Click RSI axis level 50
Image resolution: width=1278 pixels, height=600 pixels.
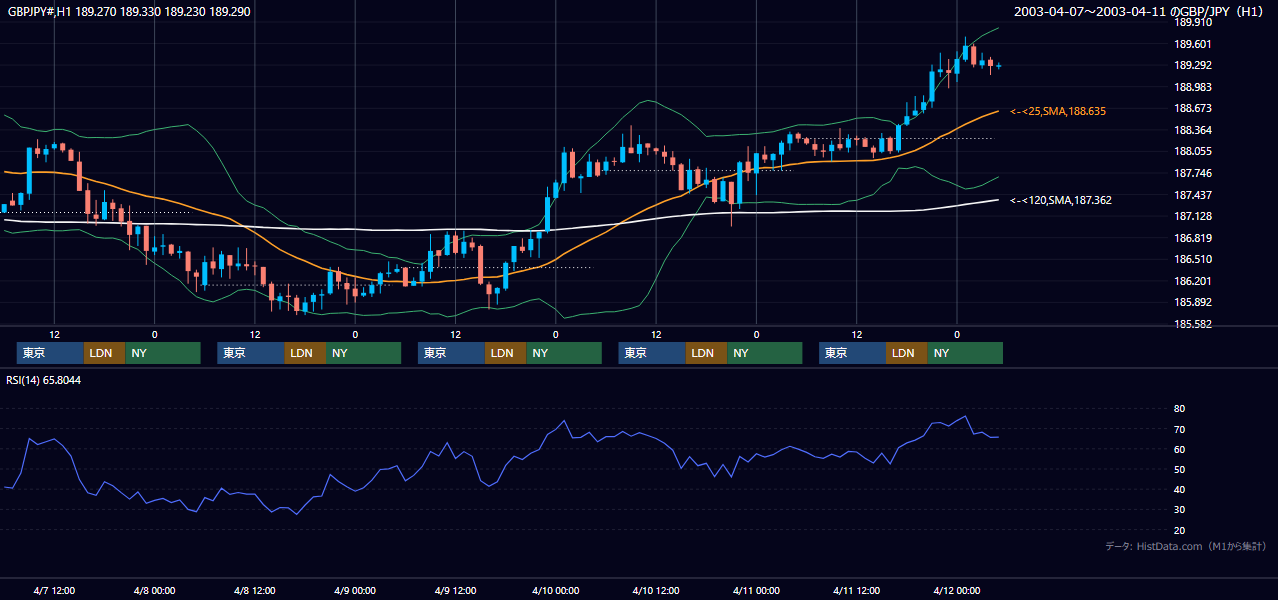(x=1179, y=469)
